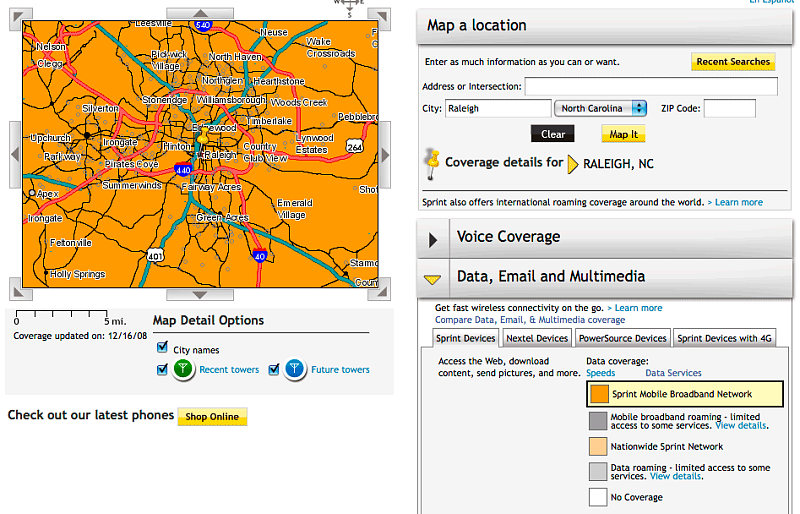
Task: Open the Data Services coverage view
Action: pos(673,373)
